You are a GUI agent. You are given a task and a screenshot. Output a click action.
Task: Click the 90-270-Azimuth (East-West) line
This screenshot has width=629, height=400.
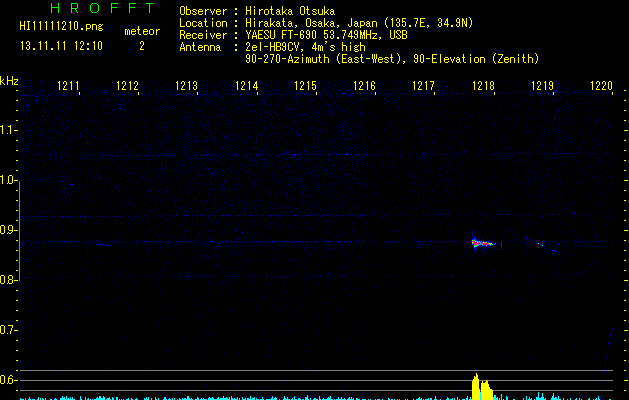click(x=392, y=59)
